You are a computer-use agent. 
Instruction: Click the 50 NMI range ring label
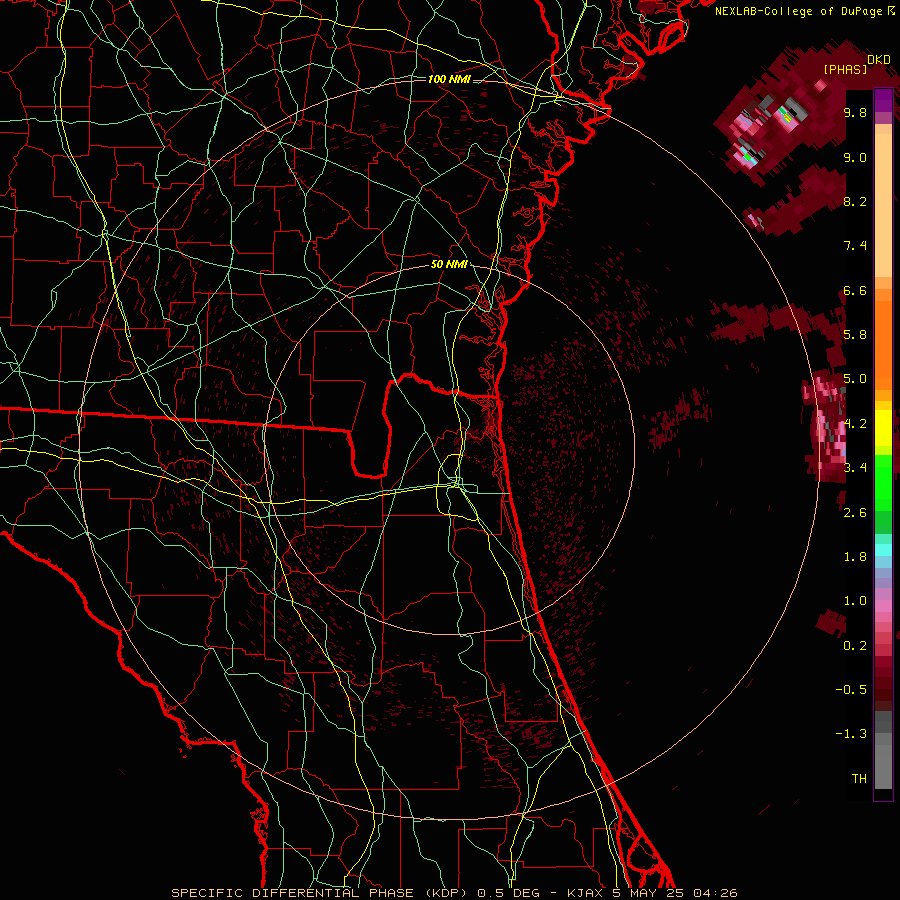click(449, 264)
